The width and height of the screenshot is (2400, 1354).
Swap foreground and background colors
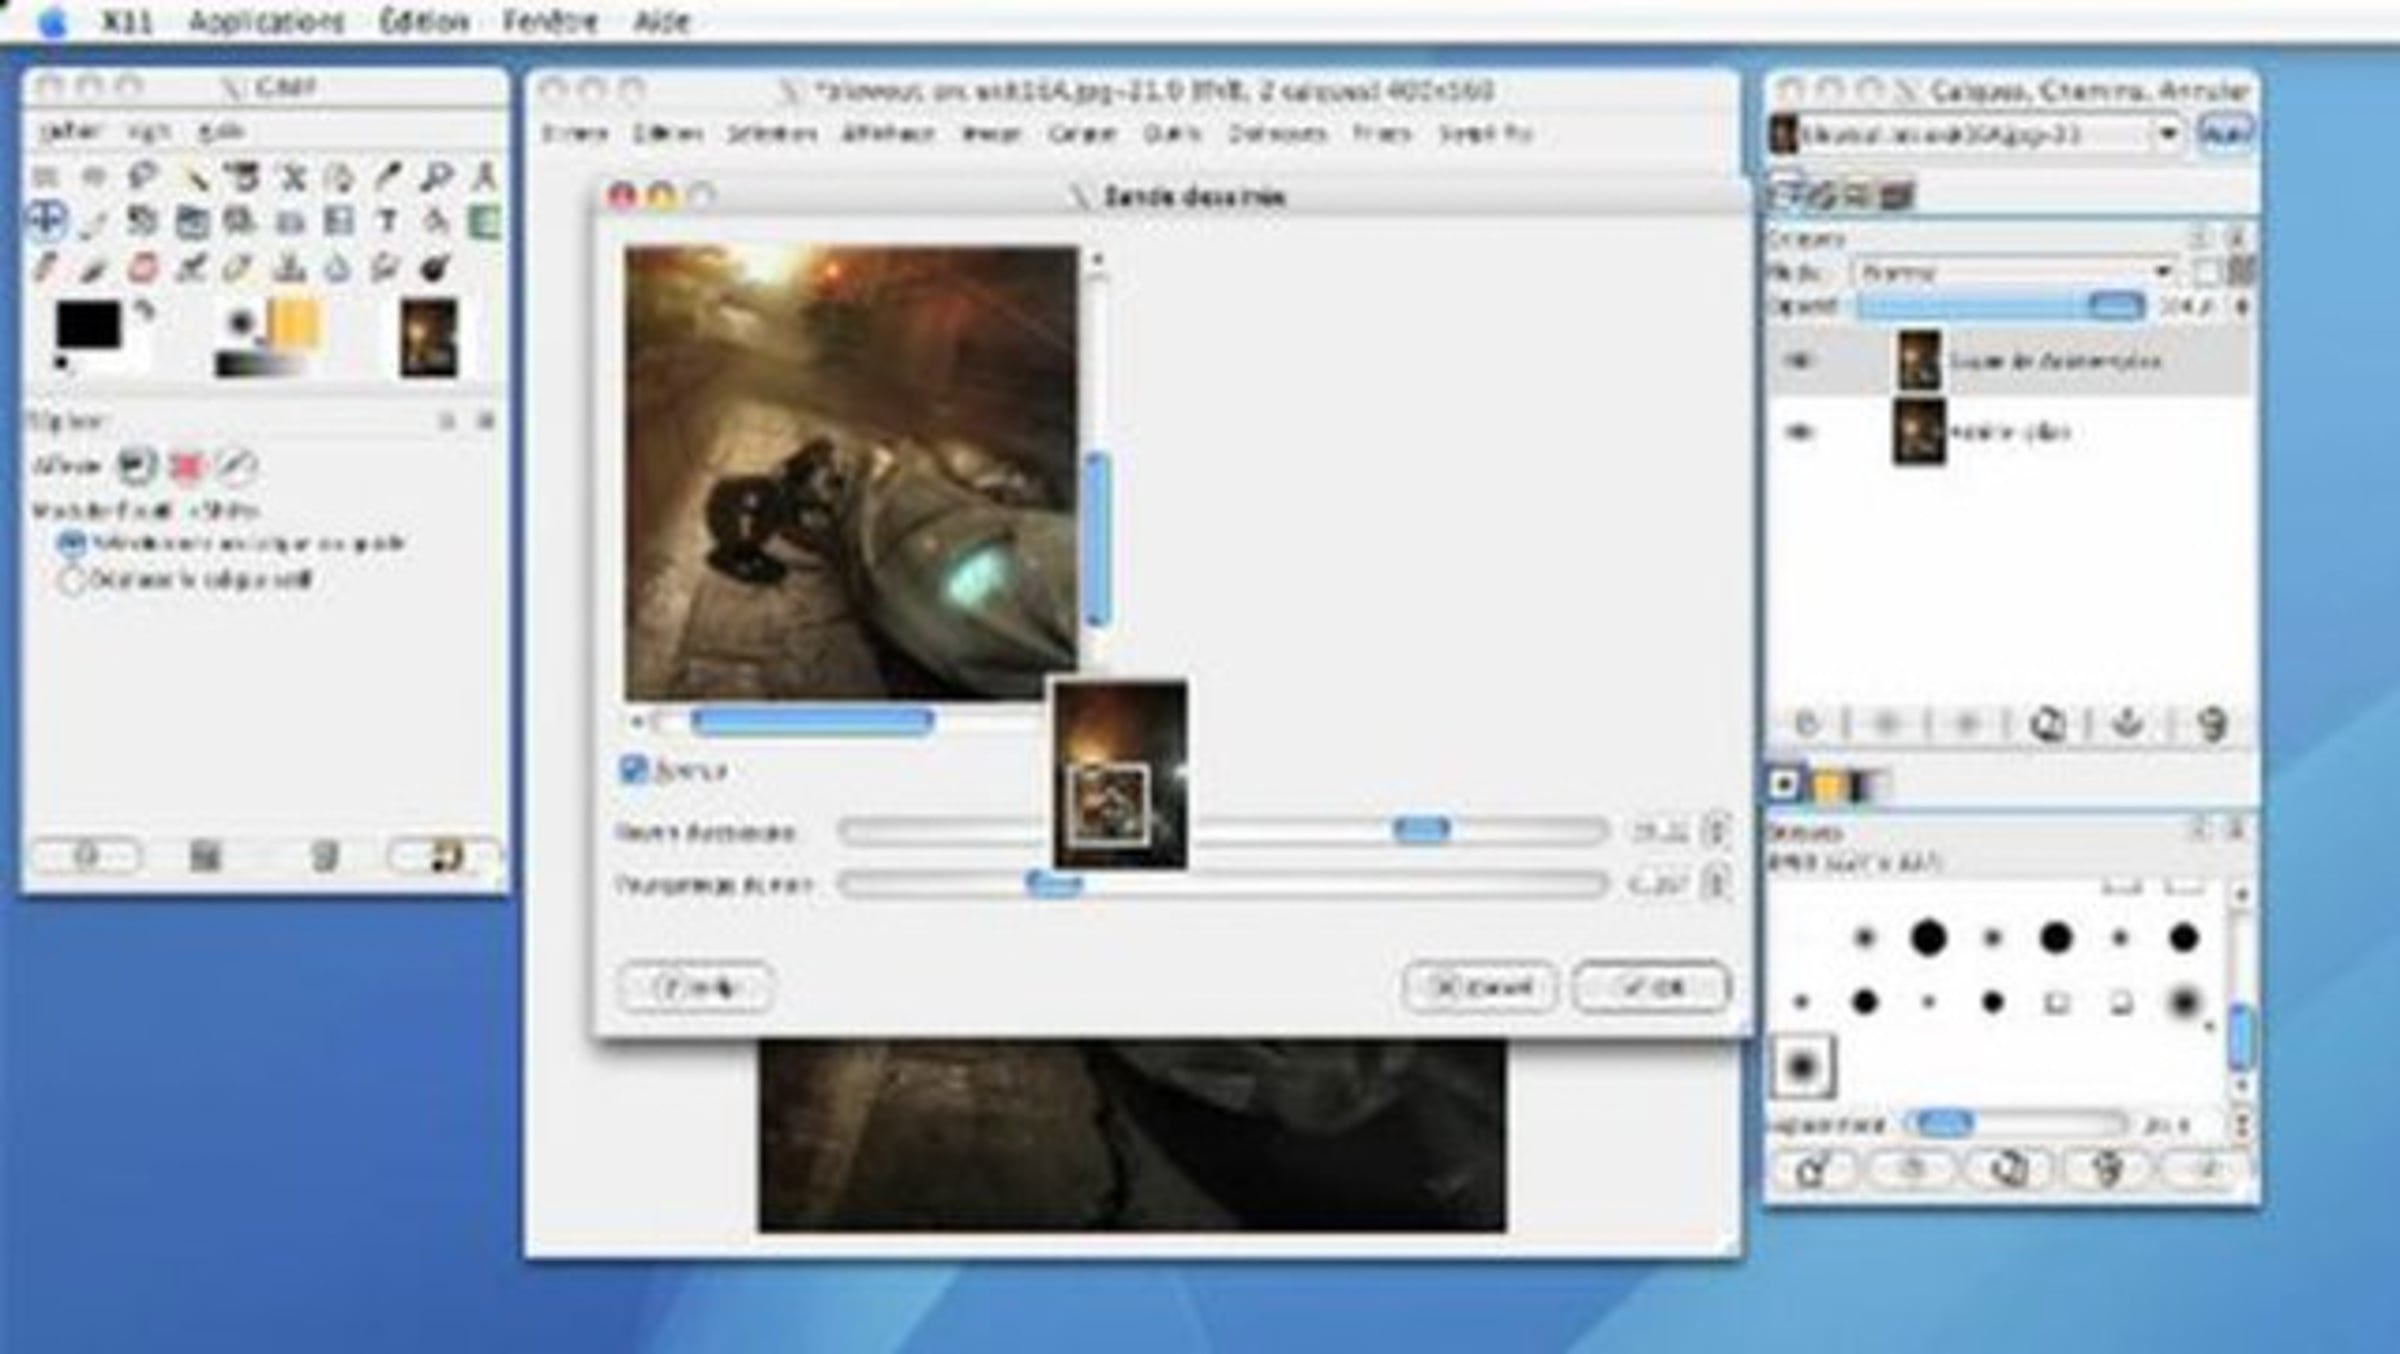tap(145, 310)
